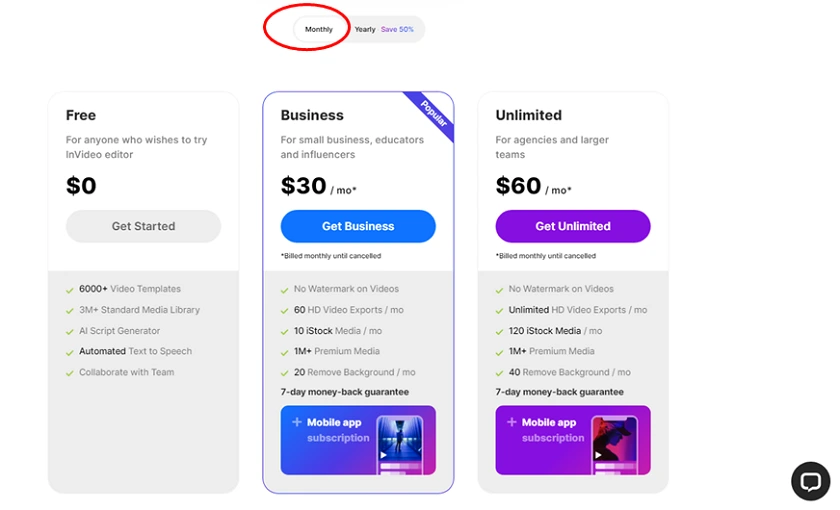Click checkmark beside No Watermark on Videos in Business
This screenshot has width=840, height=510.
pyautogui.click(x=284, y=290)
